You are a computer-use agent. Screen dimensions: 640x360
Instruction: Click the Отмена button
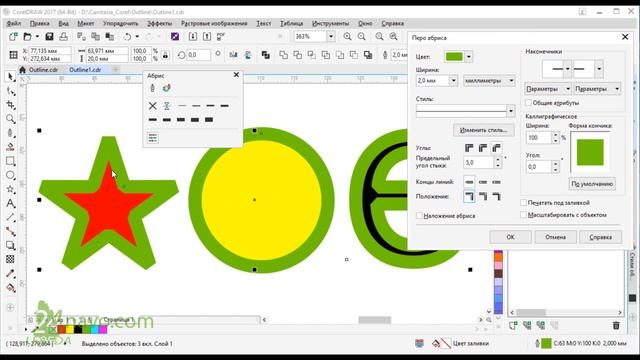(556, 237)
